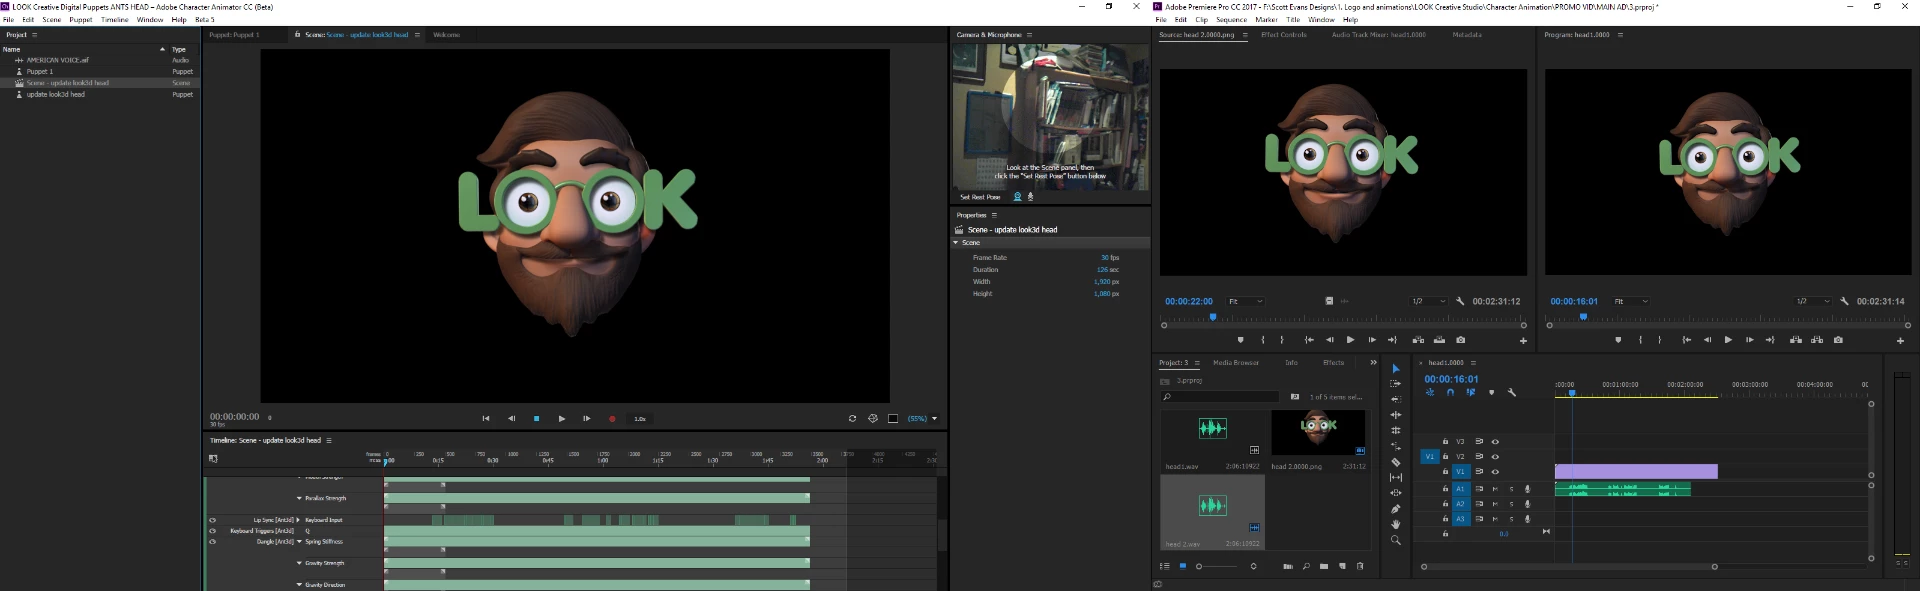Click Export Frame camera in Program monitor
This screenshot has width=1920, height=591.
(1838, 340)
